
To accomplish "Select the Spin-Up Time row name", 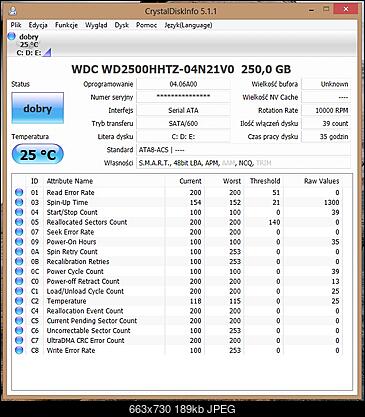I will [x=67, y=202].
